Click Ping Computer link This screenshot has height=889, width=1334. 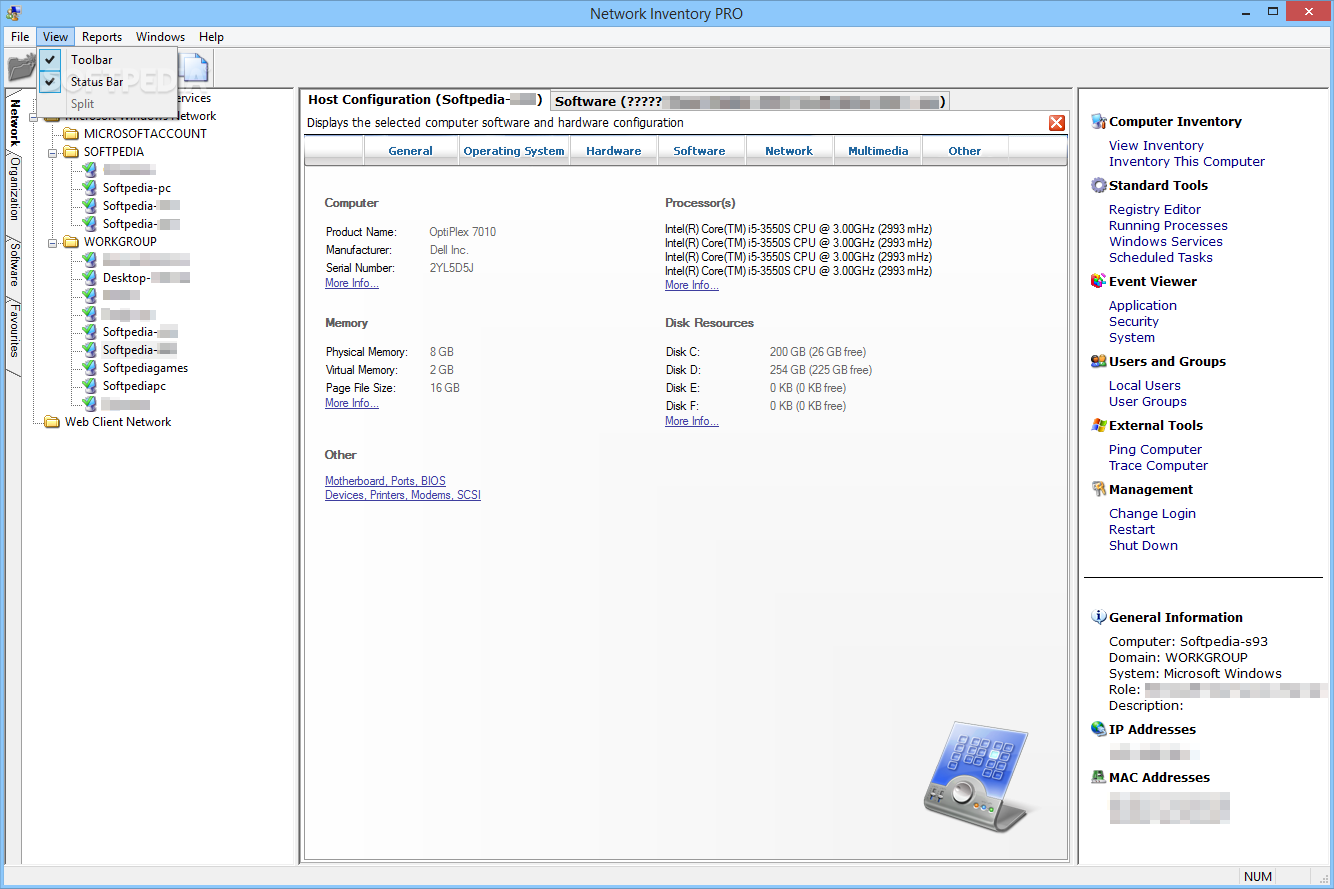tap(1156, 450)
